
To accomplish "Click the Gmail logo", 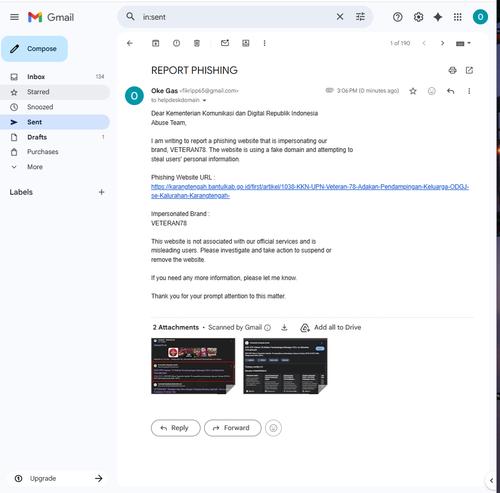I will tap(51, 17).
